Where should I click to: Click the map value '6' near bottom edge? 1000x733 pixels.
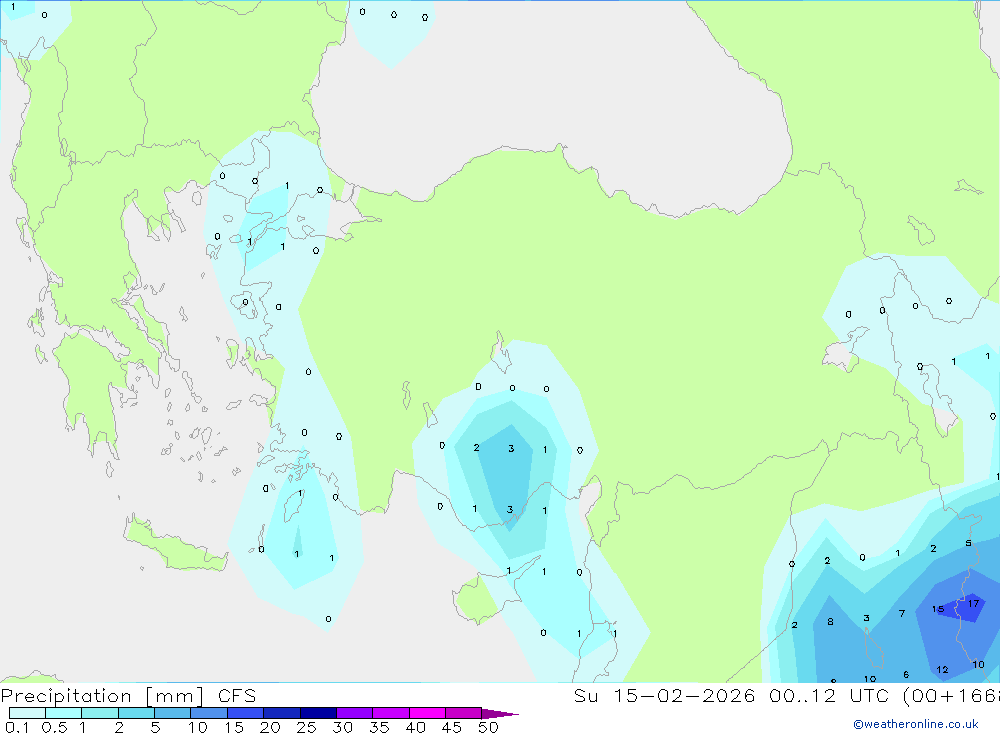(906, 675)
